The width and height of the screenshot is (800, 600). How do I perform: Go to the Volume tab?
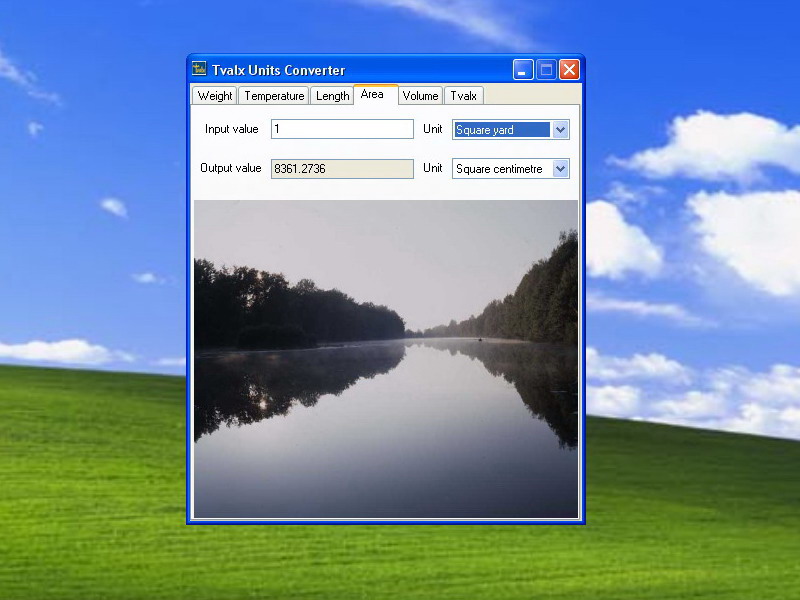pos(420,96)
